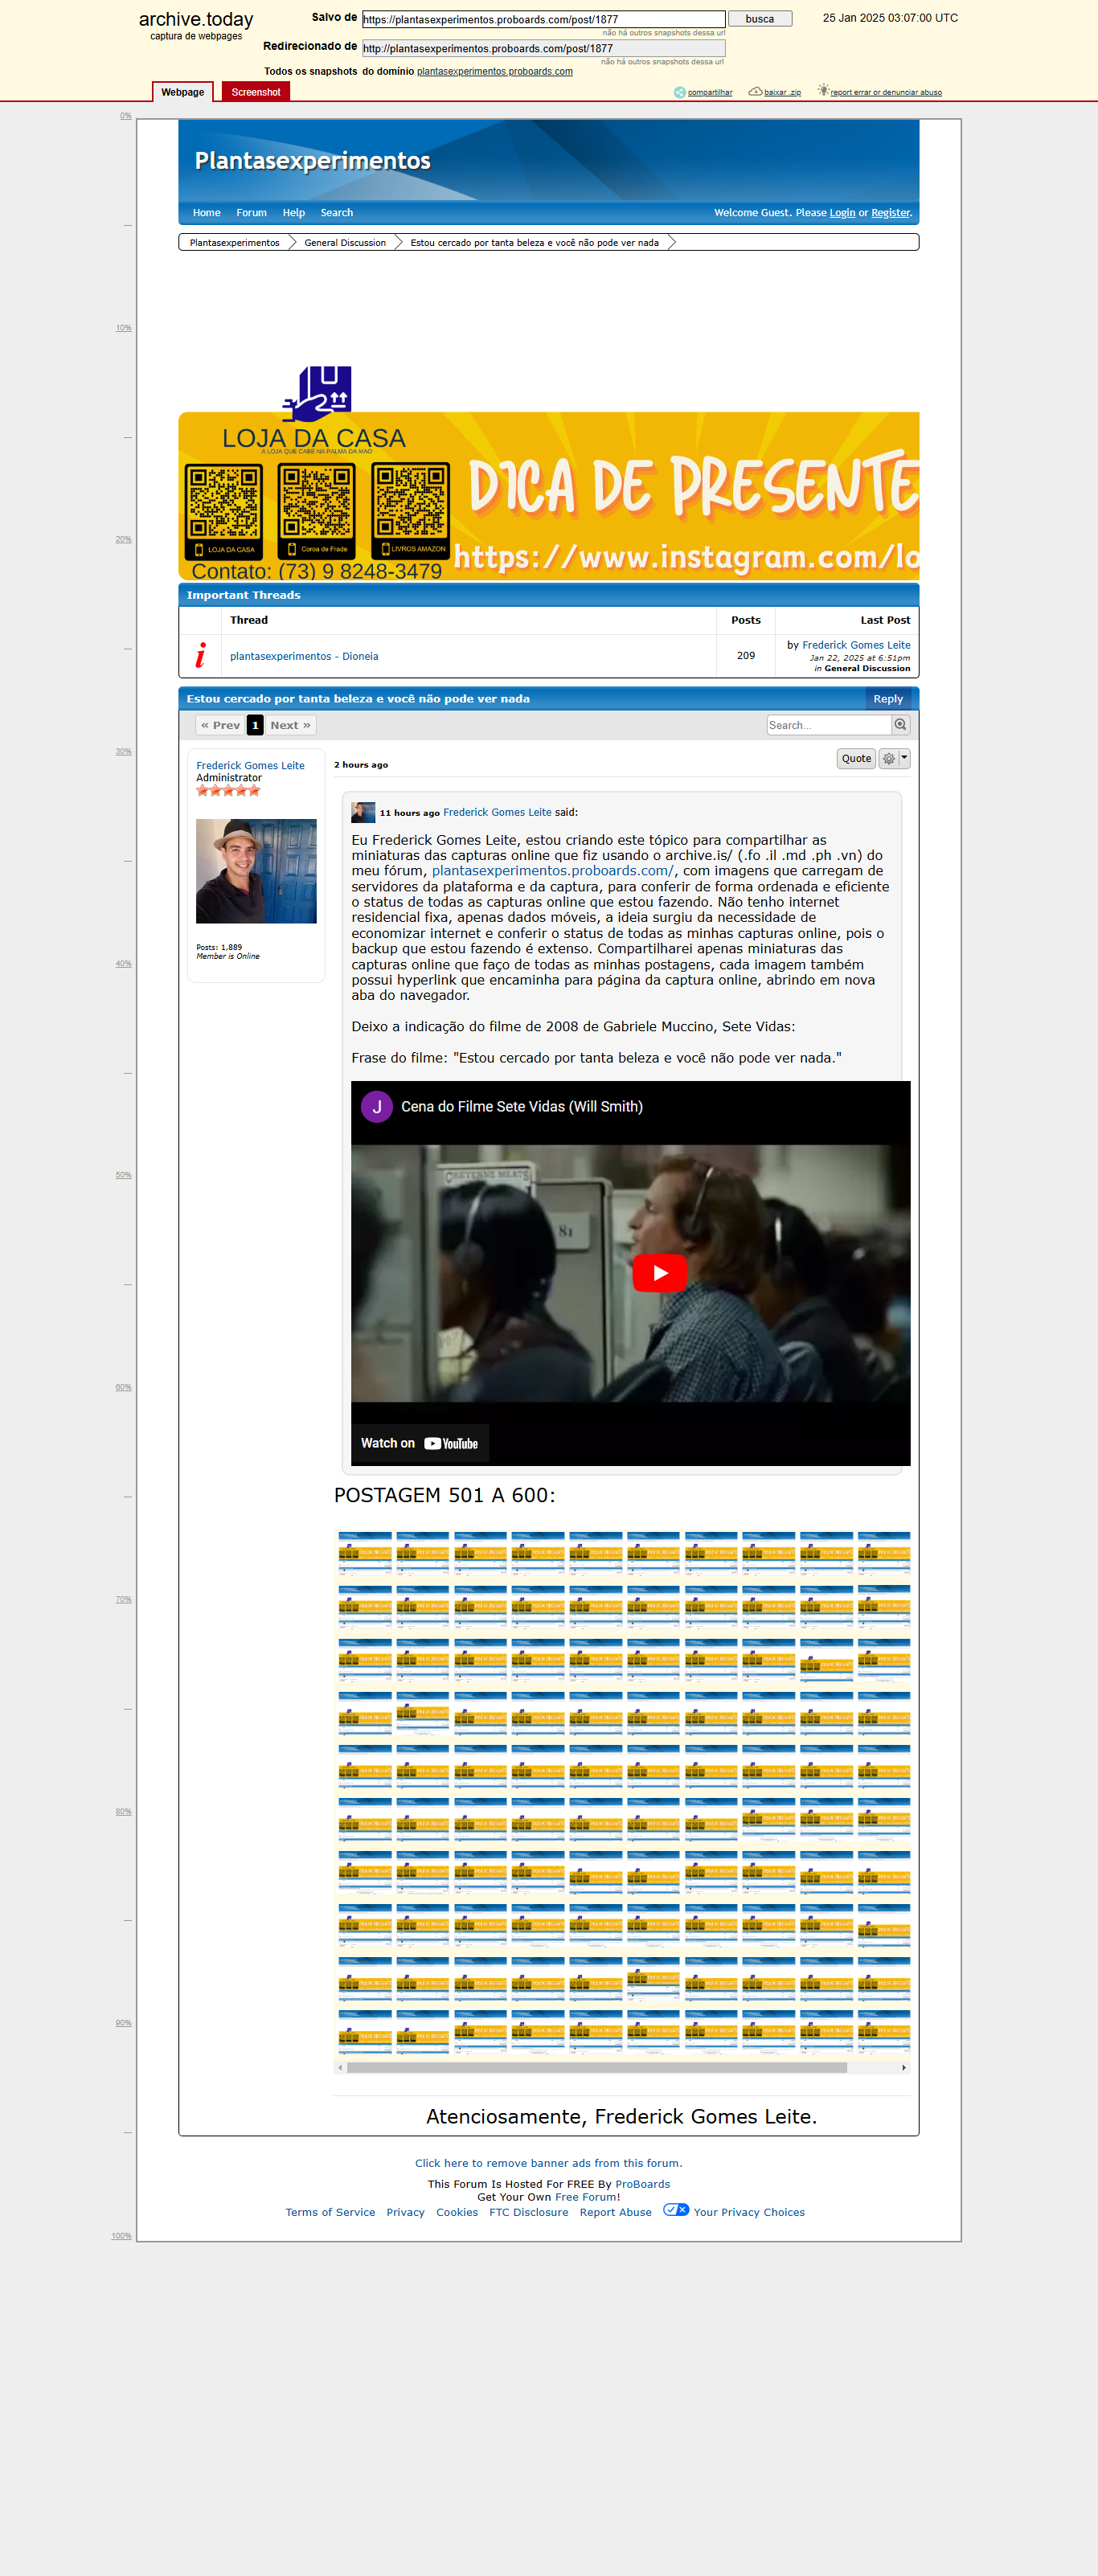The height and width of the screenshot is (2576, 1098).
Task: Click the report bug or abuse icon
Action: click(823, 91)
